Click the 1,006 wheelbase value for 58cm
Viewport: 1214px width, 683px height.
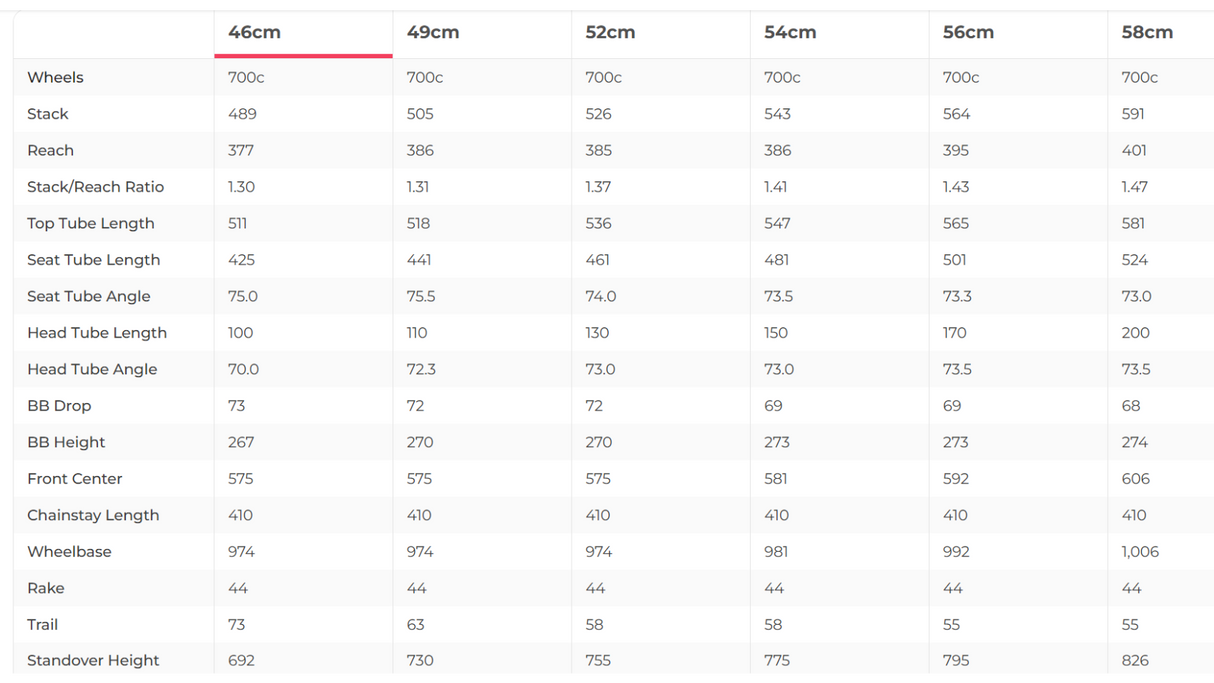[x=1140, y=552]
